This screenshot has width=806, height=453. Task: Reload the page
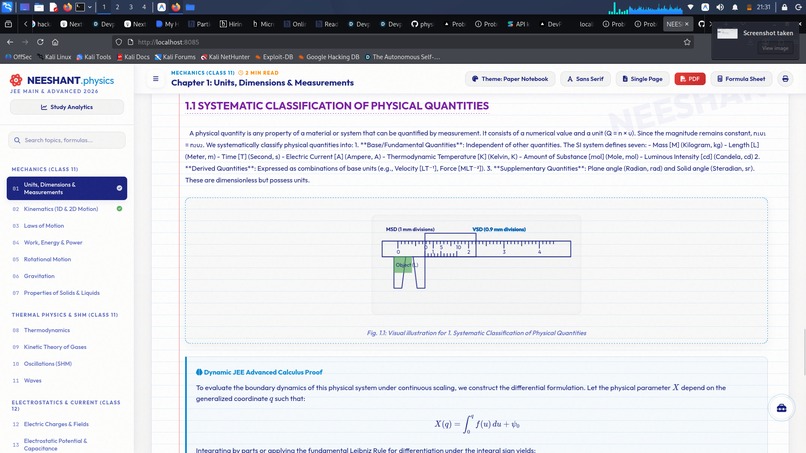pos(40,42)
